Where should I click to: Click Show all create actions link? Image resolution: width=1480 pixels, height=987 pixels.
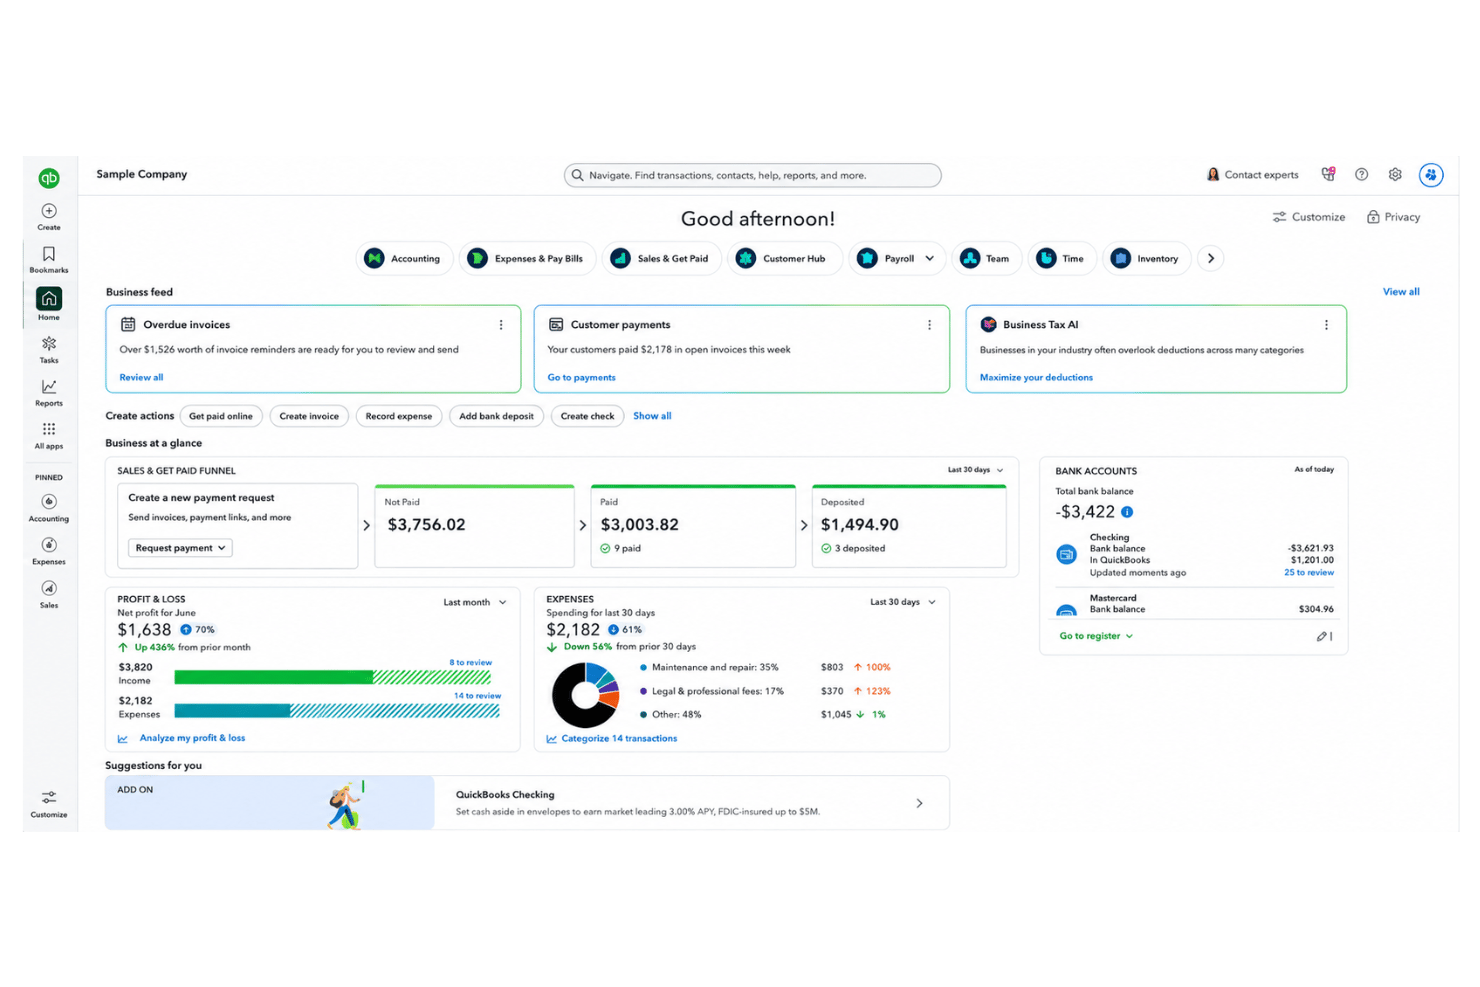(652, 416)
